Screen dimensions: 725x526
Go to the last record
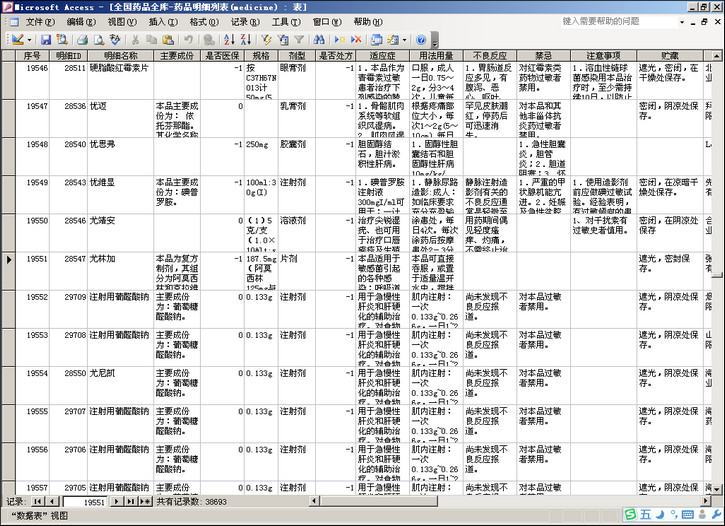pyautogui.click(x=131, y=501)
